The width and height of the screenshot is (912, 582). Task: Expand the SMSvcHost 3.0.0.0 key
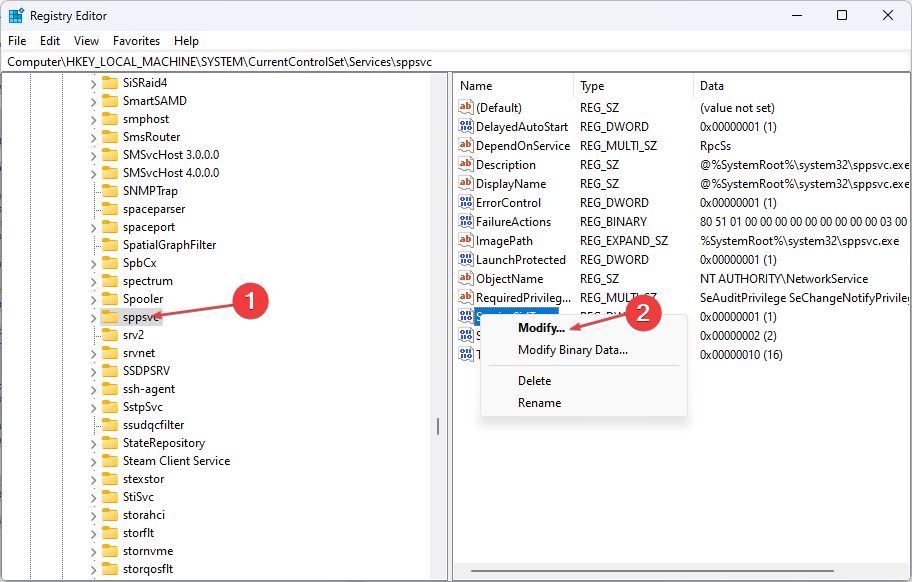[93, 156]
